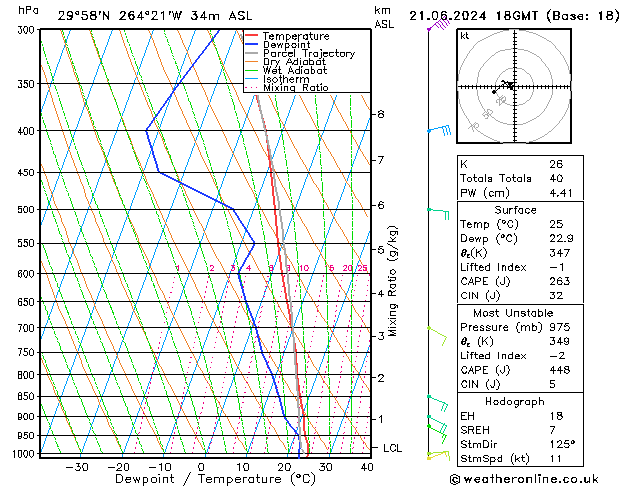Click the 850 hPa pressure label
Screen dimensions: 629x486
click(28, 396)
